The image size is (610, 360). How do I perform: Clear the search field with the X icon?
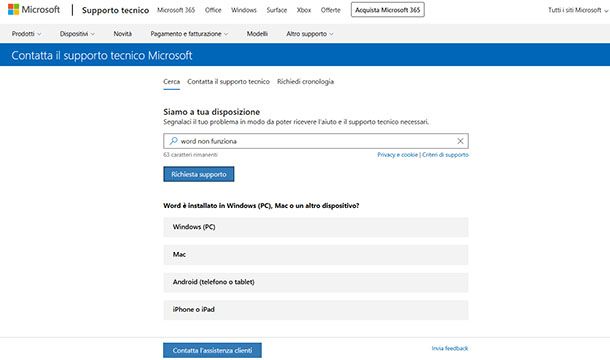(x=460, y=141)
